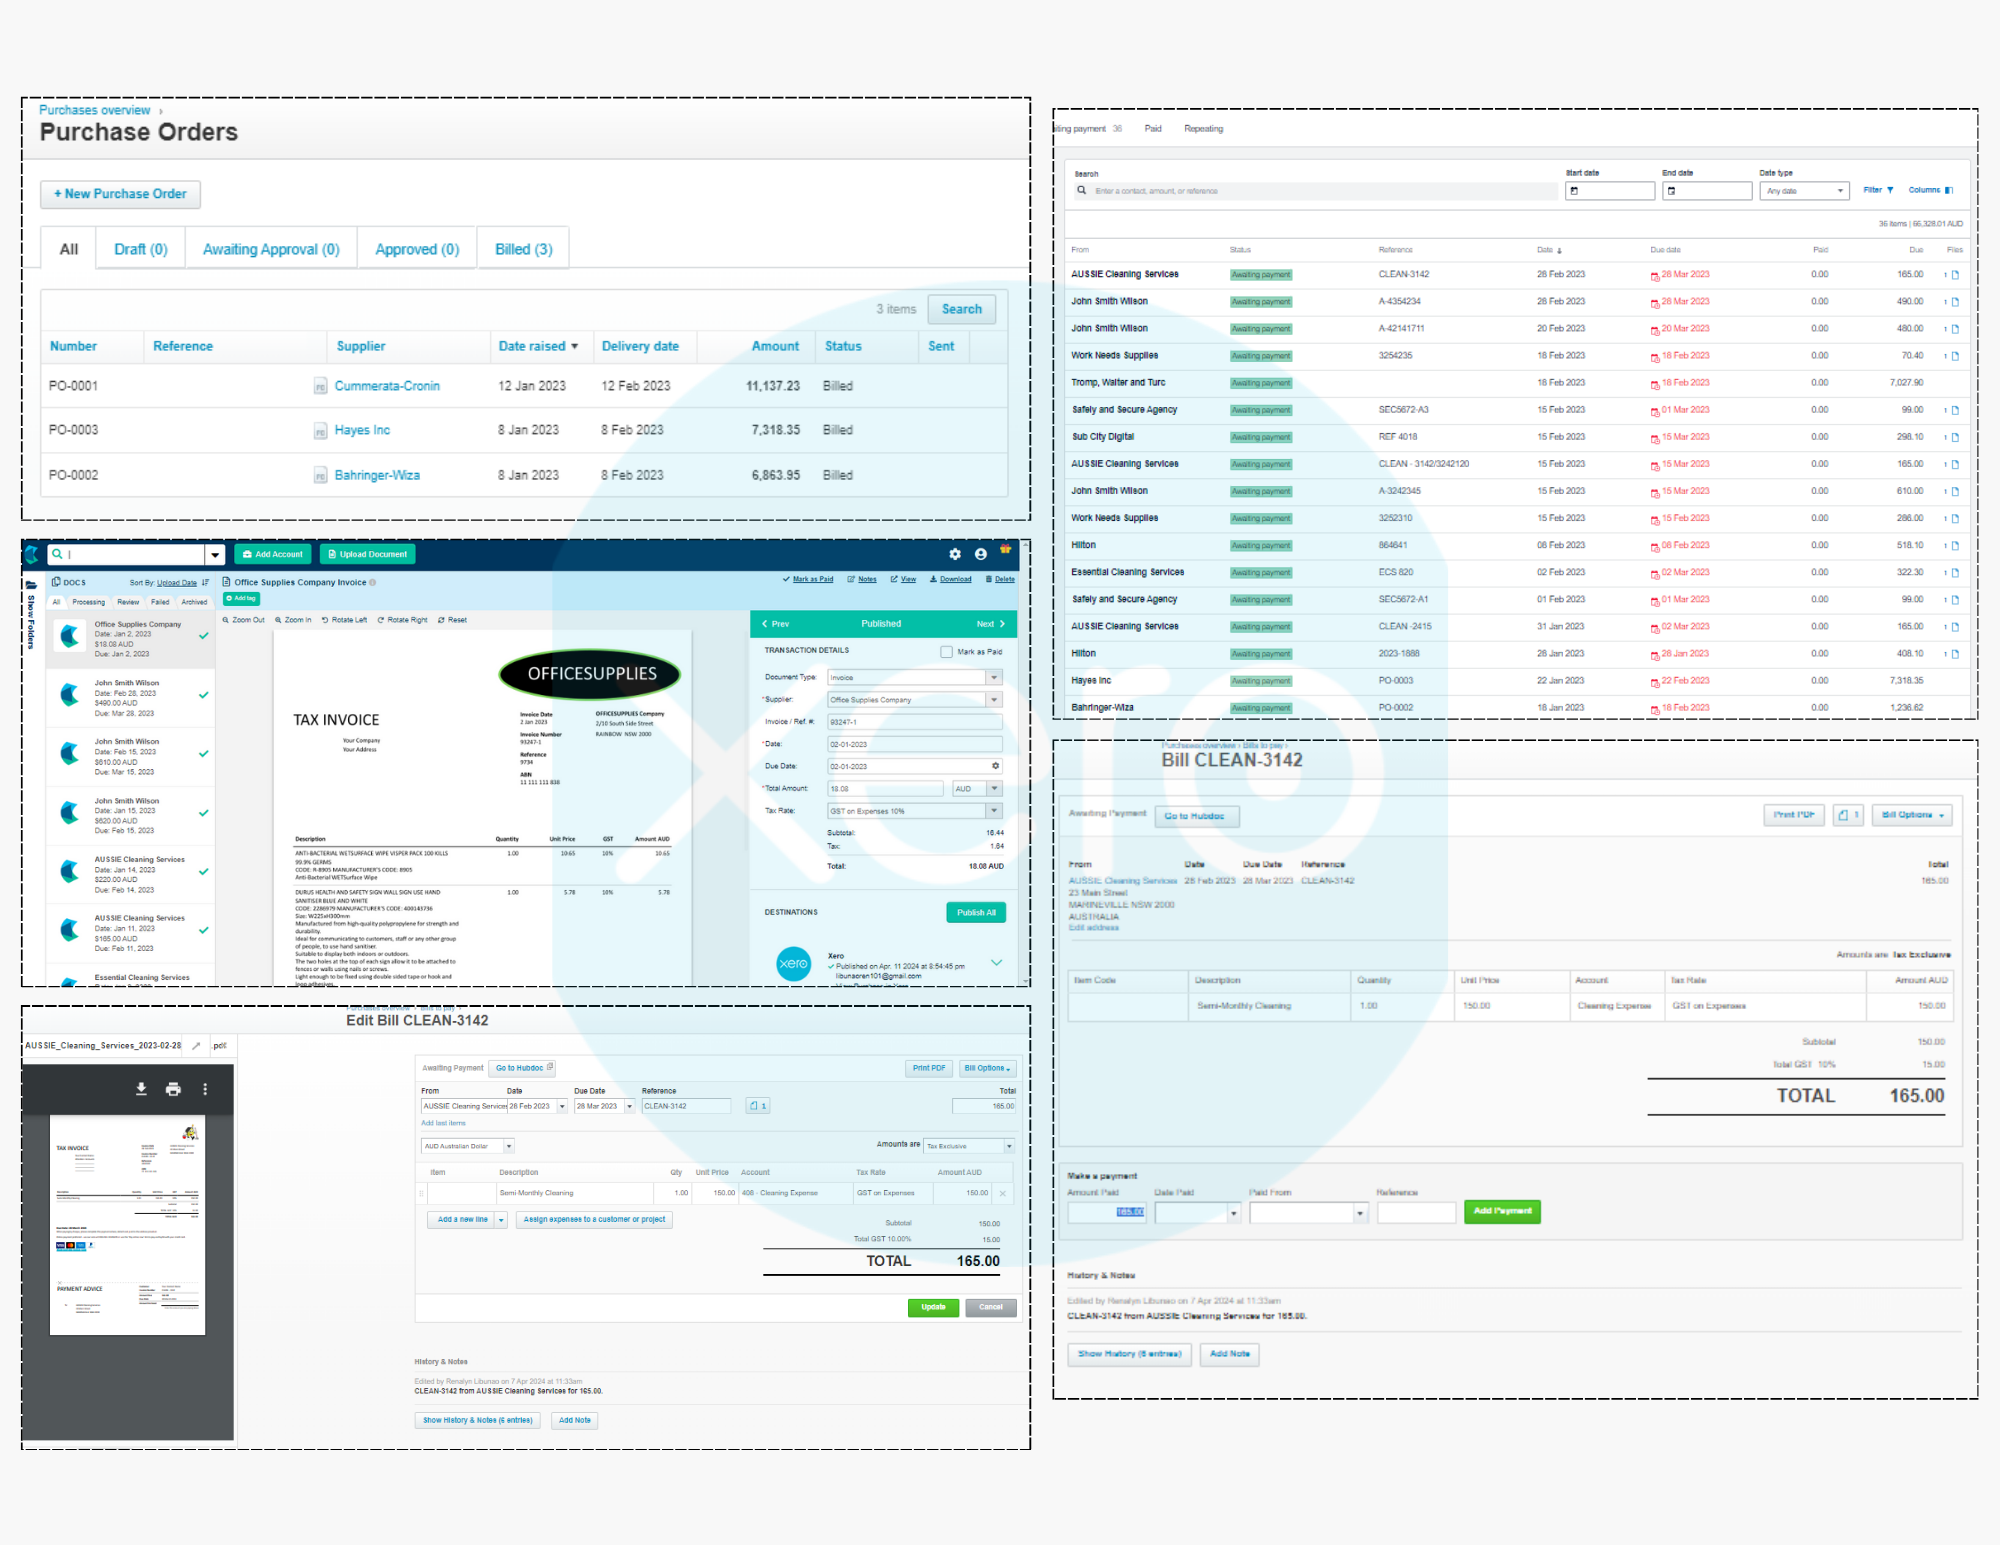Click the download icon in PDF preview
2000x1545 pixels.
tap(141, 1089)
